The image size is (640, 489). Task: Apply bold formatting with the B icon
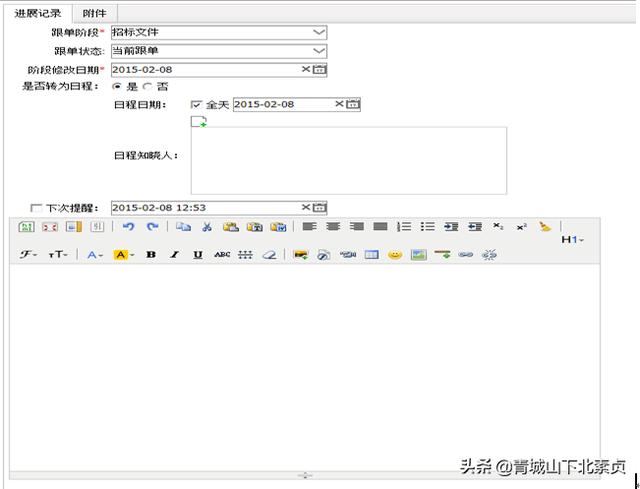(x=151, y=255)
